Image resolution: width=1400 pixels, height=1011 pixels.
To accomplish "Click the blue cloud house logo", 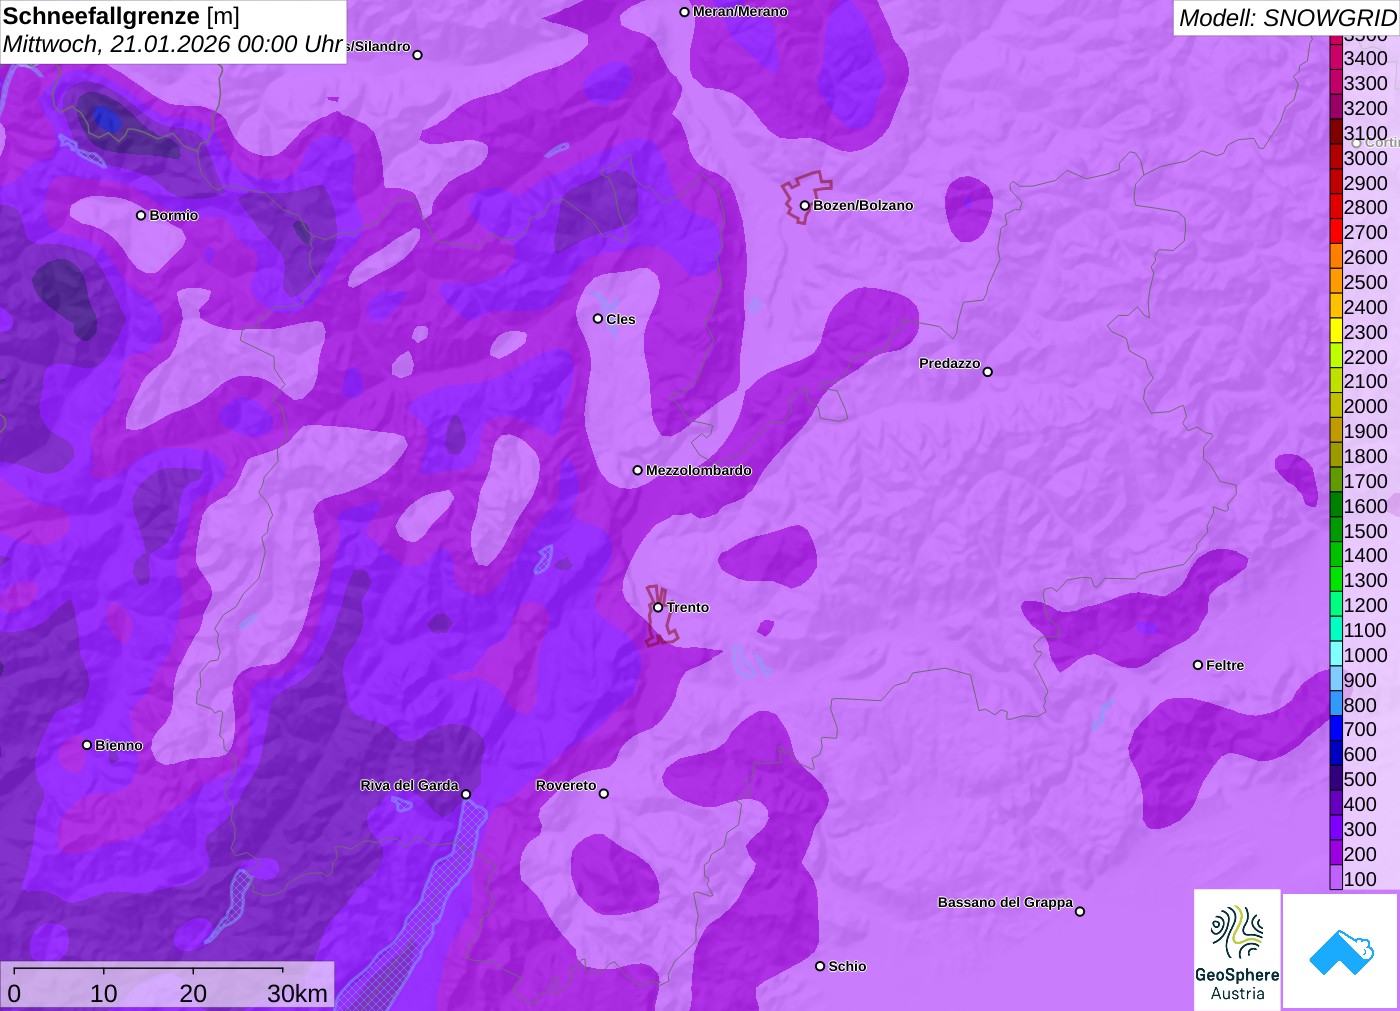I will tap(1341, 952).
